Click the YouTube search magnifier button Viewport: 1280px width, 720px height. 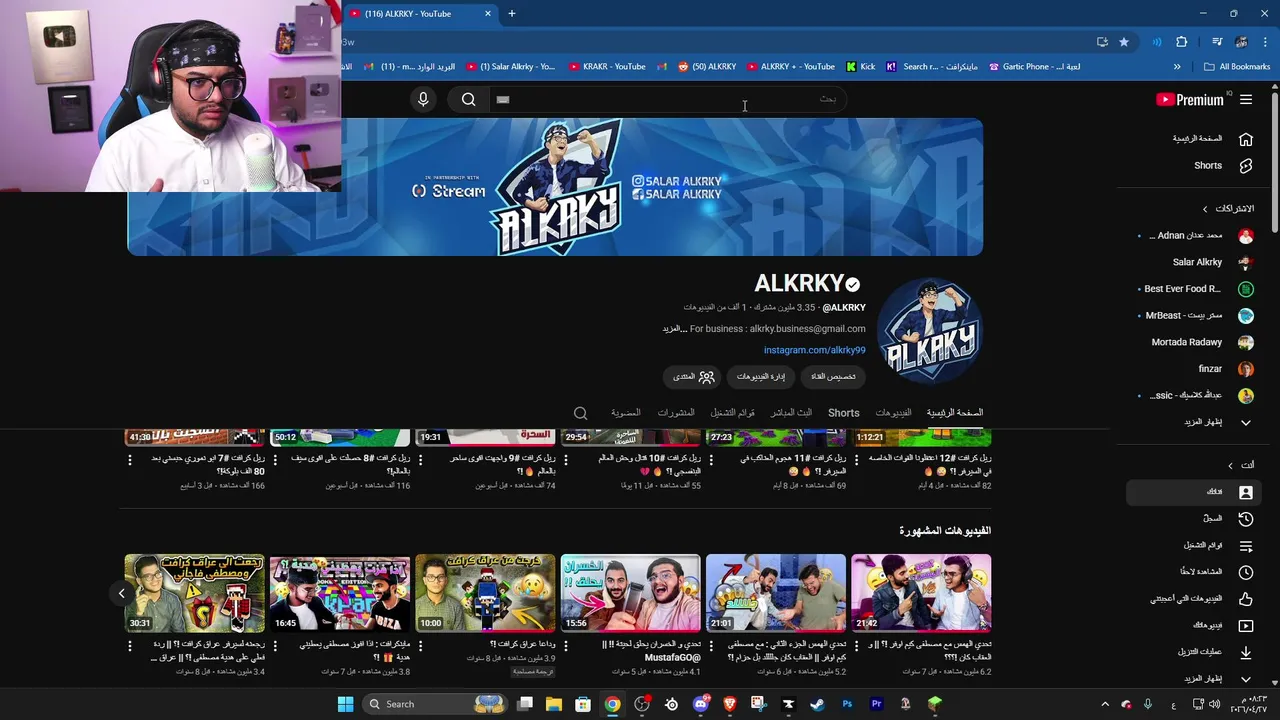coord(468,99)
